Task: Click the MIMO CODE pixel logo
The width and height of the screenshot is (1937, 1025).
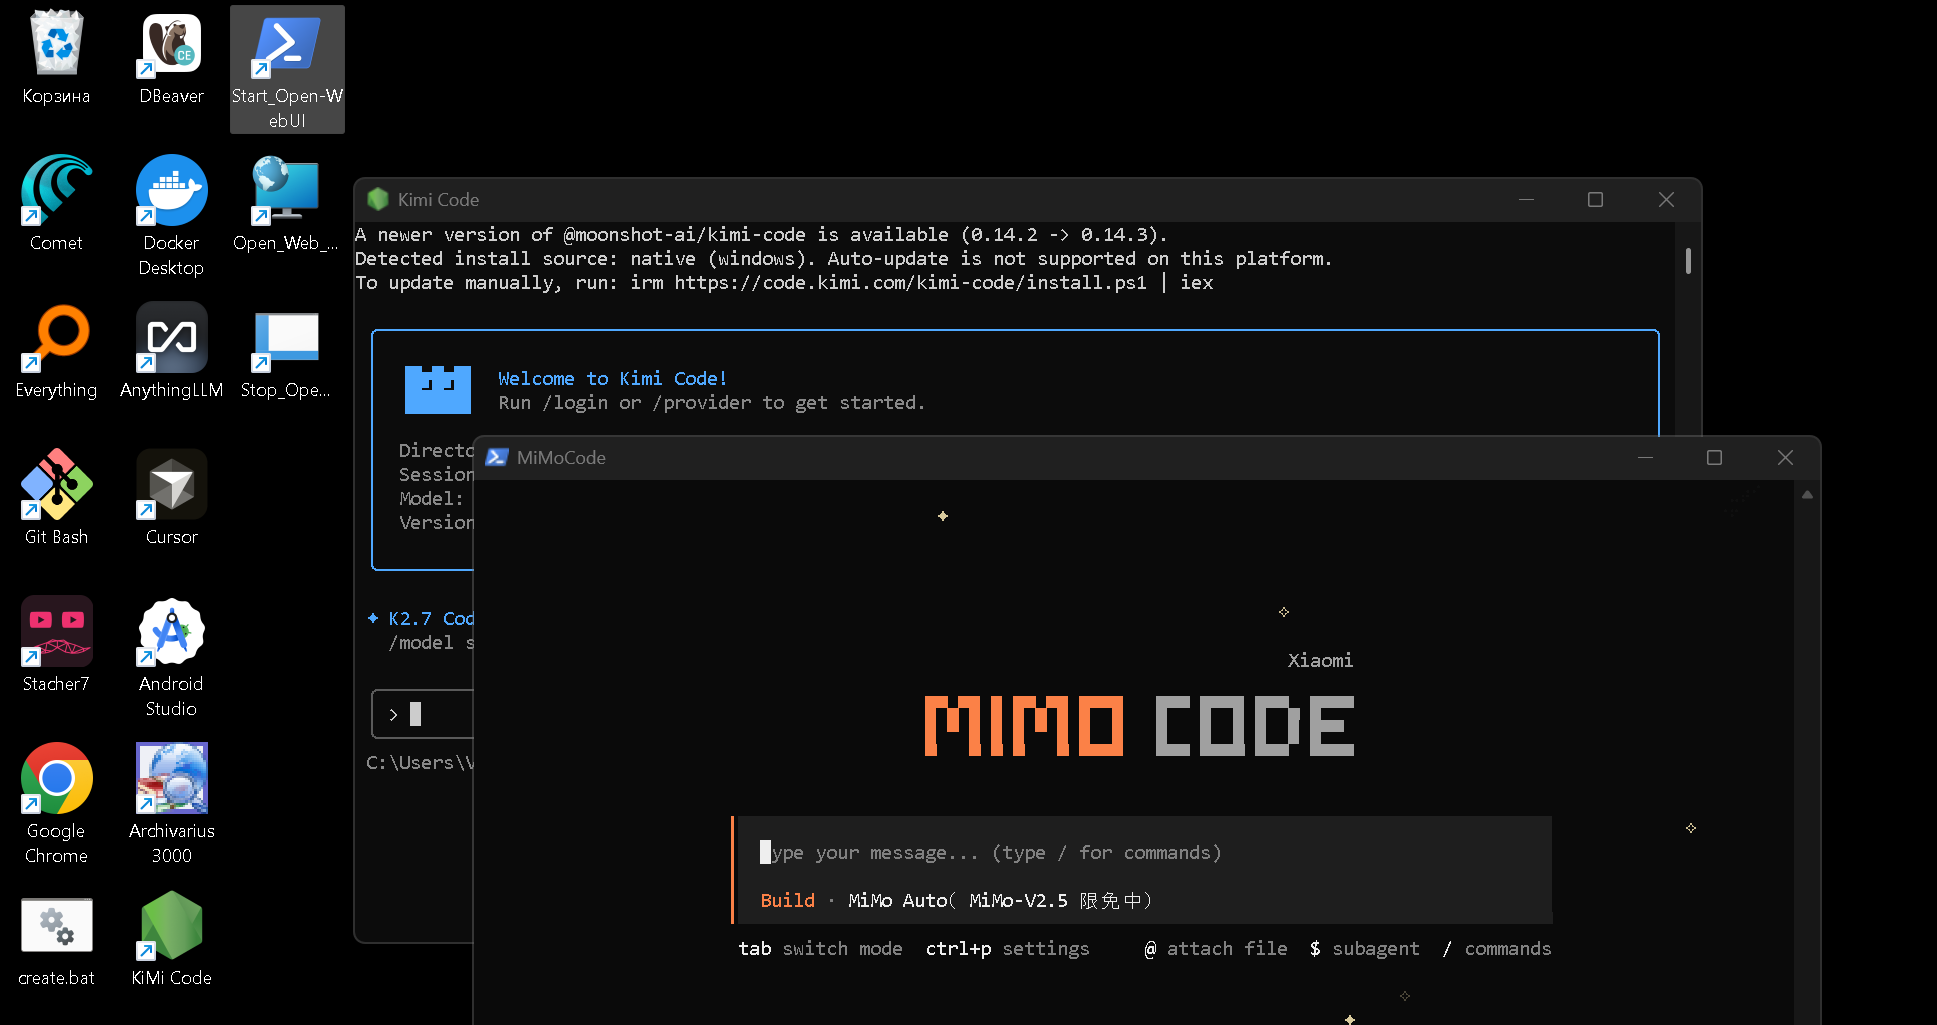Action: point(1139,725)
